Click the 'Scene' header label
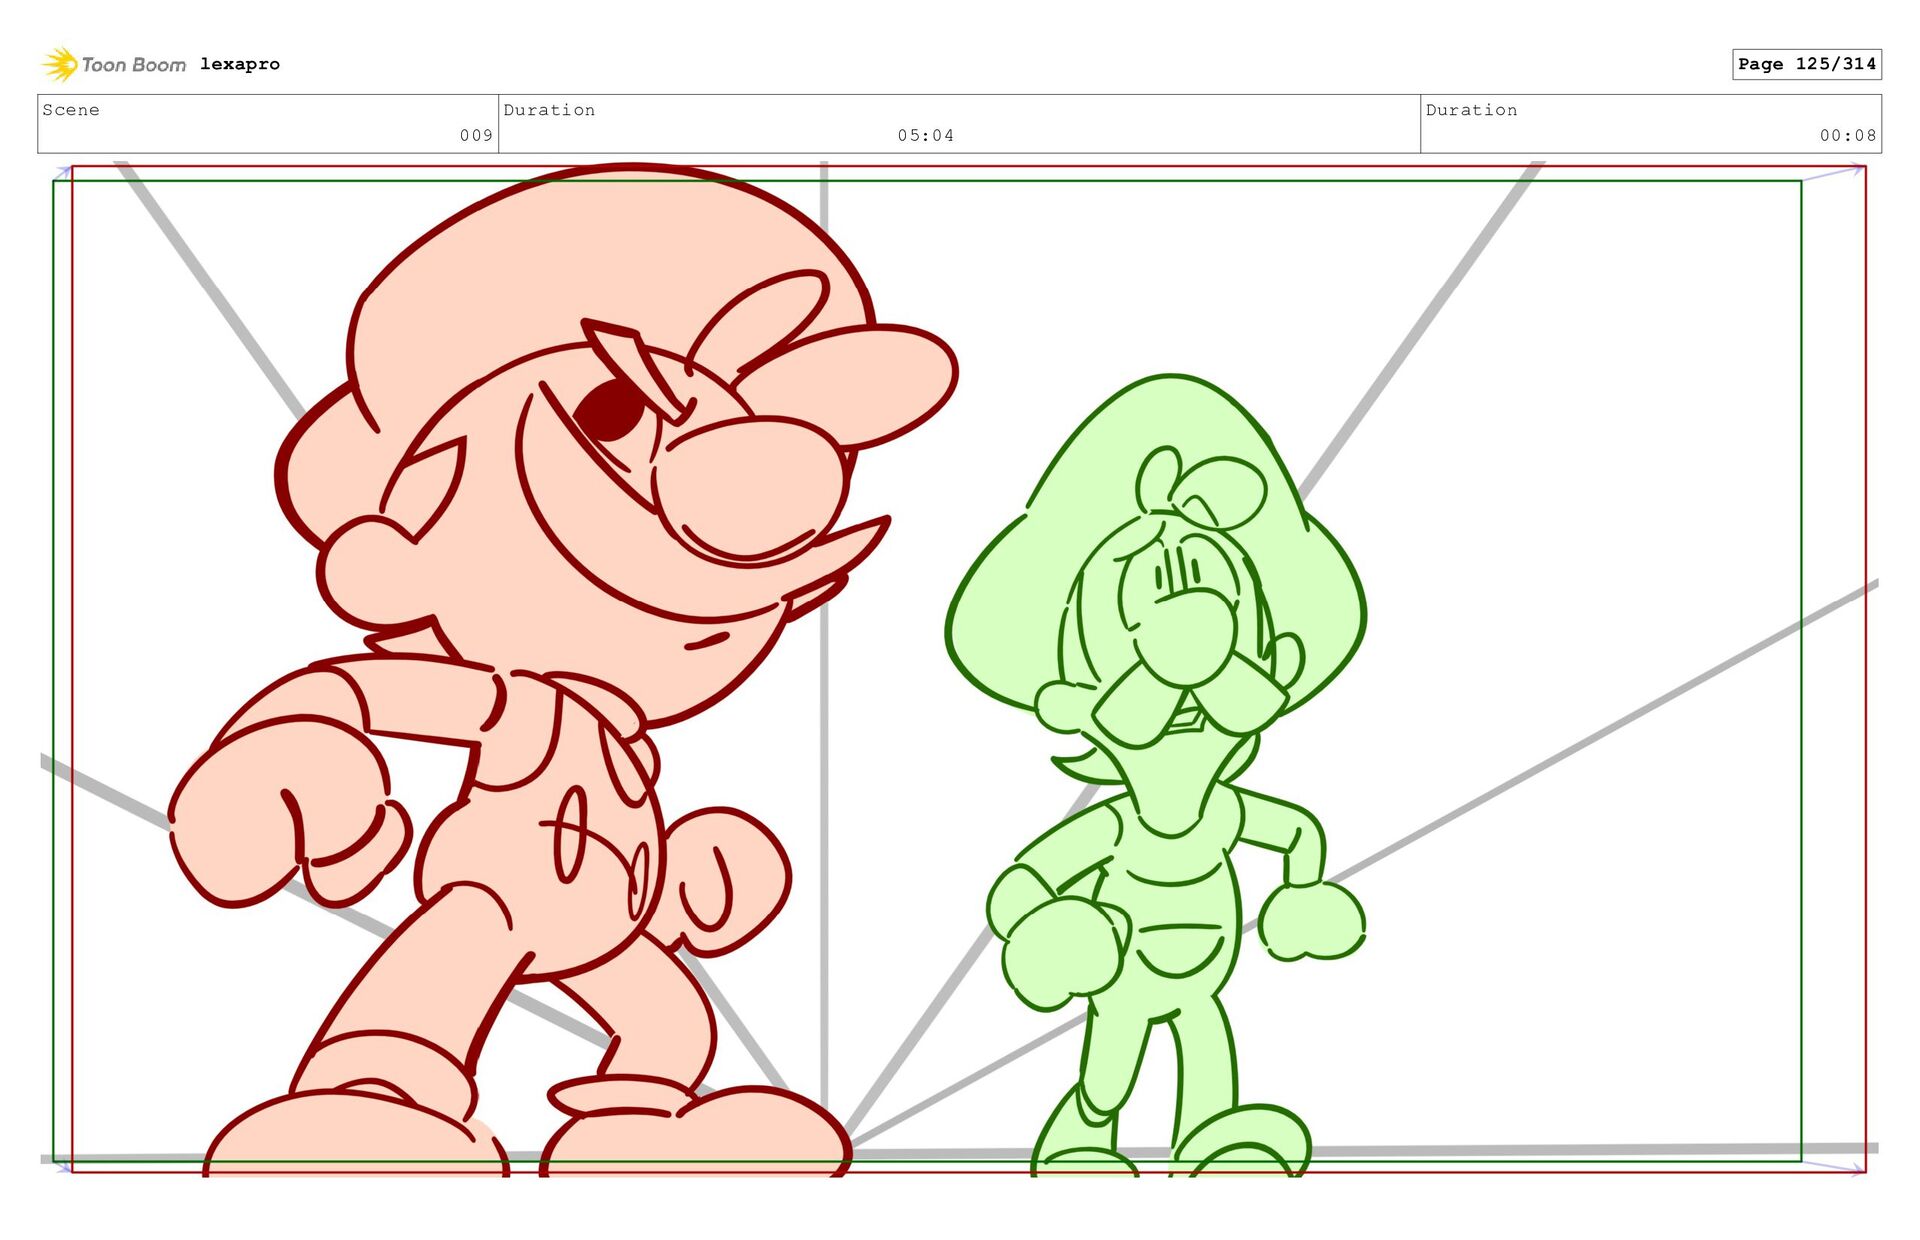The height and width of the screenshot is (1240, 1920). [71, 110]
